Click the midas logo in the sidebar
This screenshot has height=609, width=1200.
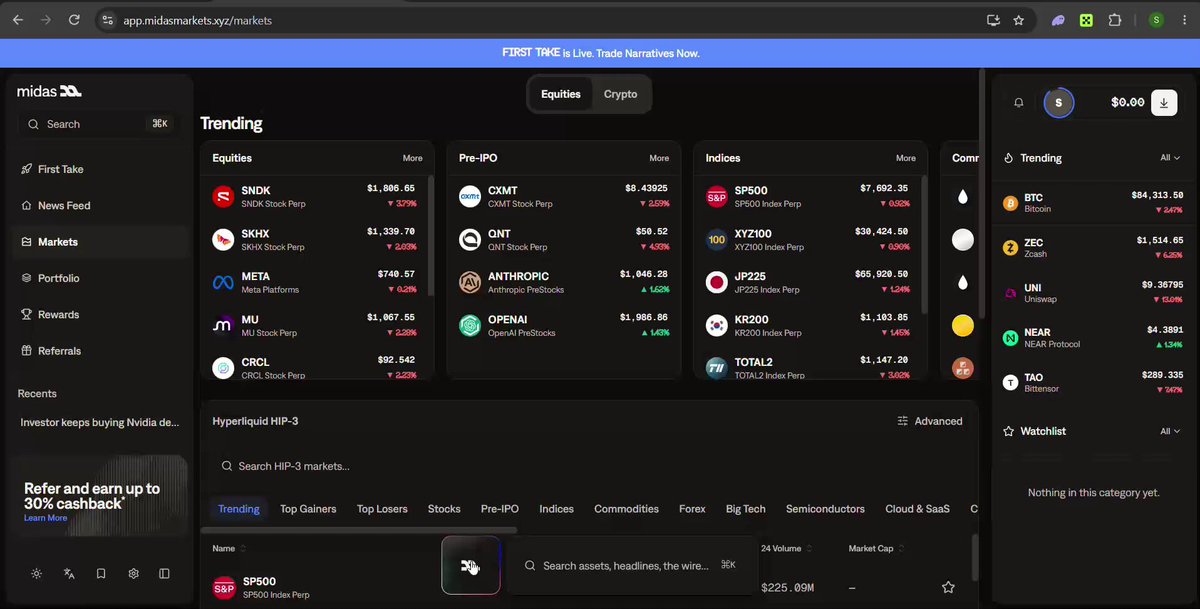point(49,91)
